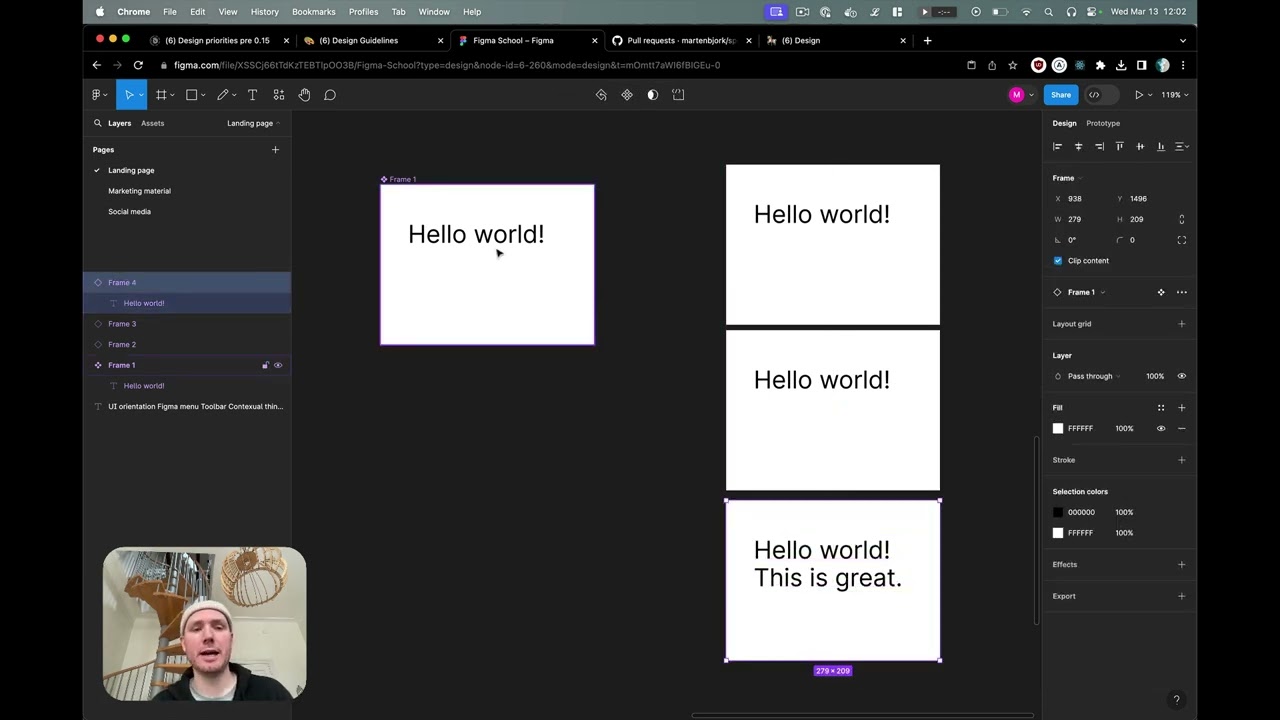Add an Export setting with plus
The image size is (1280, 720).
point(1182,597)
